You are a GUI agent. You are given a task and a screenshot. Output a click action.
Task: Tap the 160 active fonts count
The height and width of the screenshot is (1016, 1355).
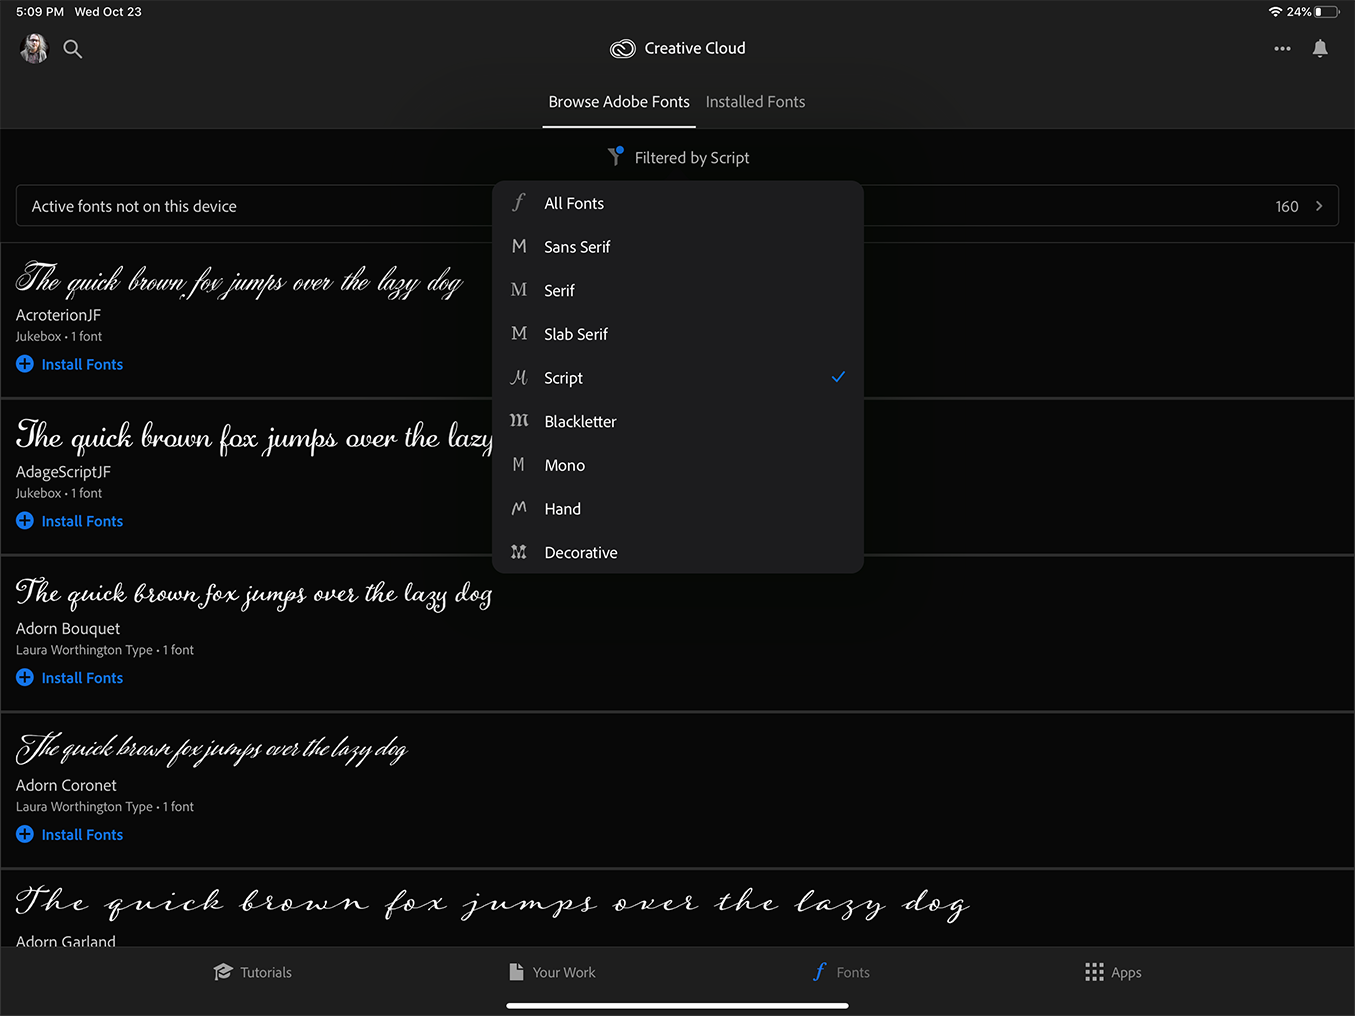(1287, 206)
